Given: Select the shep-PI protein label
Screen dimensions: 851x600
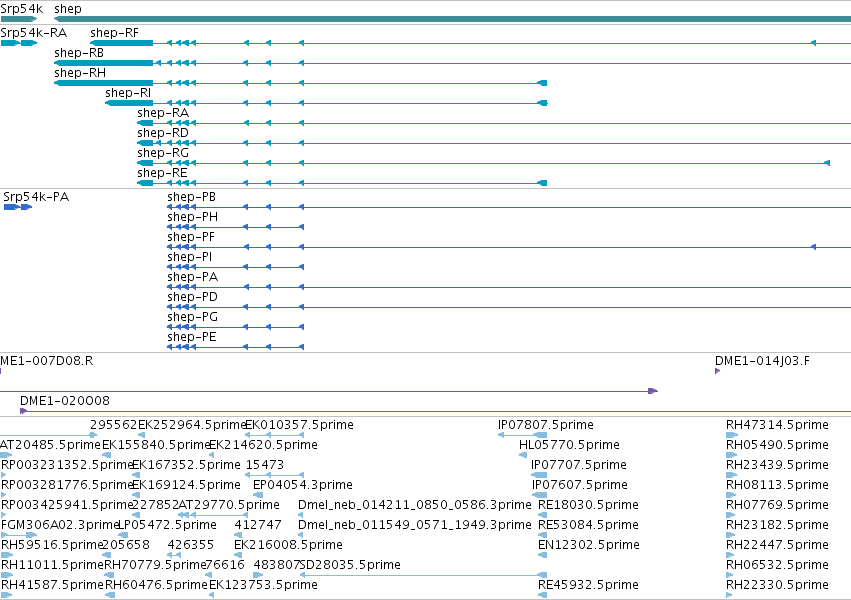Looking at the screenshot, I should [190, 257].
